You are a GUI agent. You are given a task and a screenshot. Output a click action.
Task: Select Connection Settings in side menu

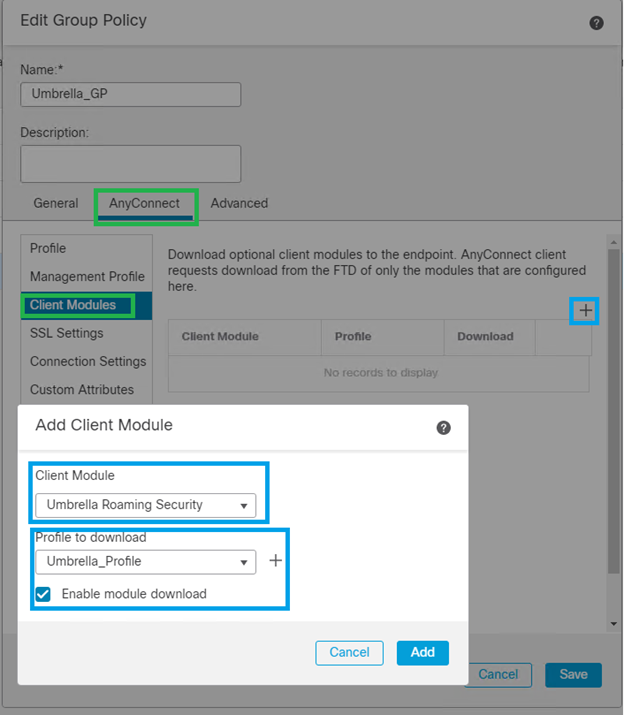point(87,362)
